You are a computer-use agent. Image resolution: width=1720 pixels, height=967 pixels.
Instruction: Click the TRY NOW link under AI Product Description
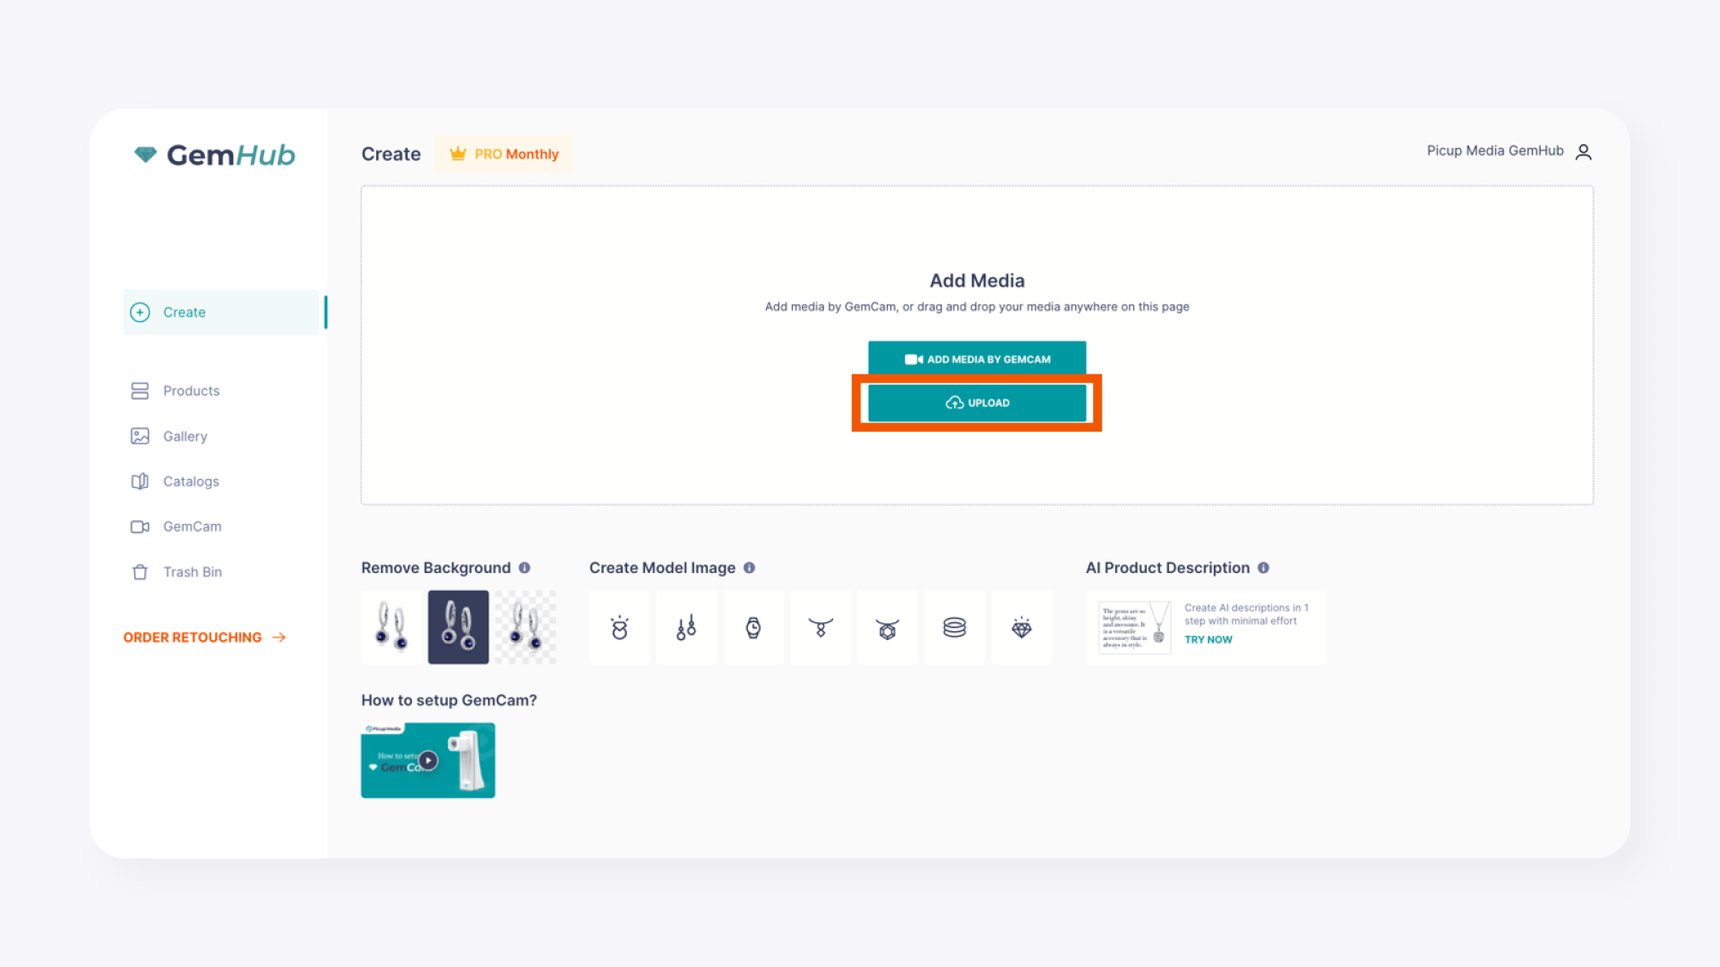point(1208,639)
